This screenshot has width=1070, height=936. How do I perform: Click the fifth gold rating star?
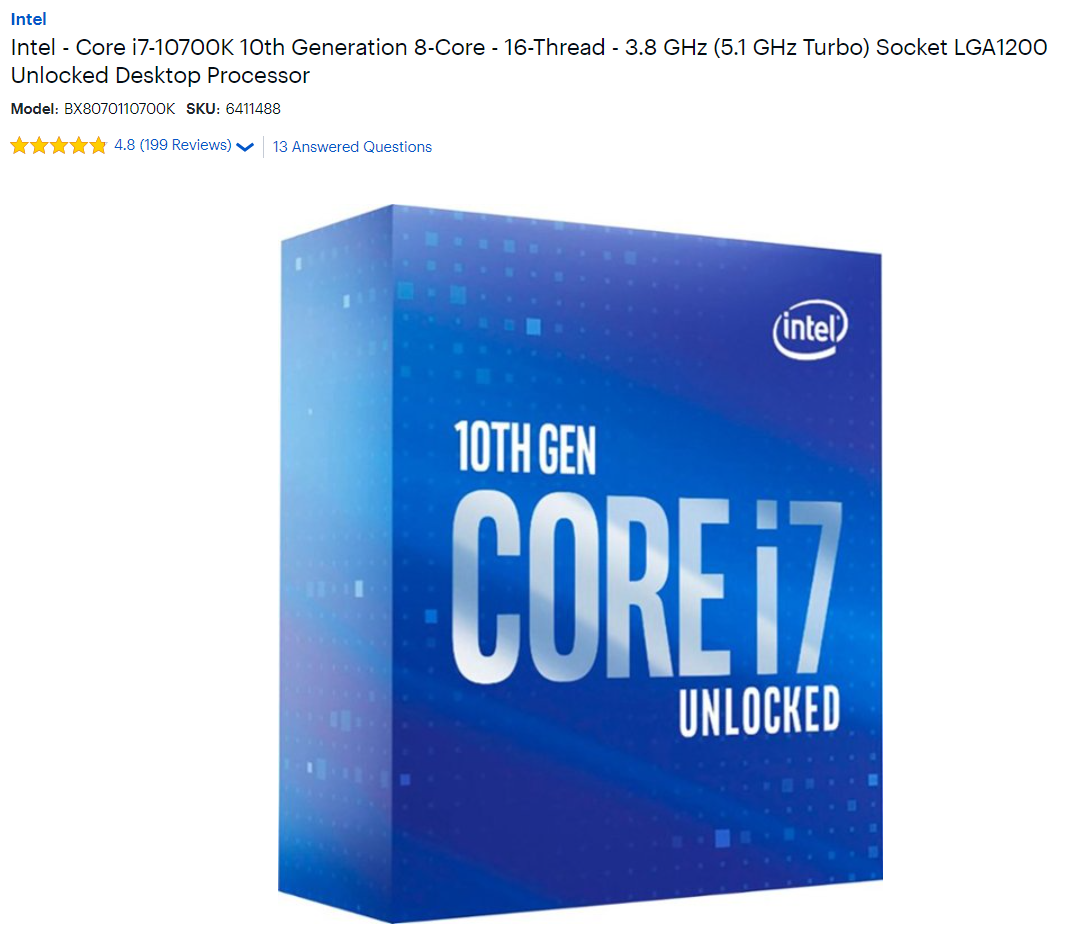pos(98,145)
